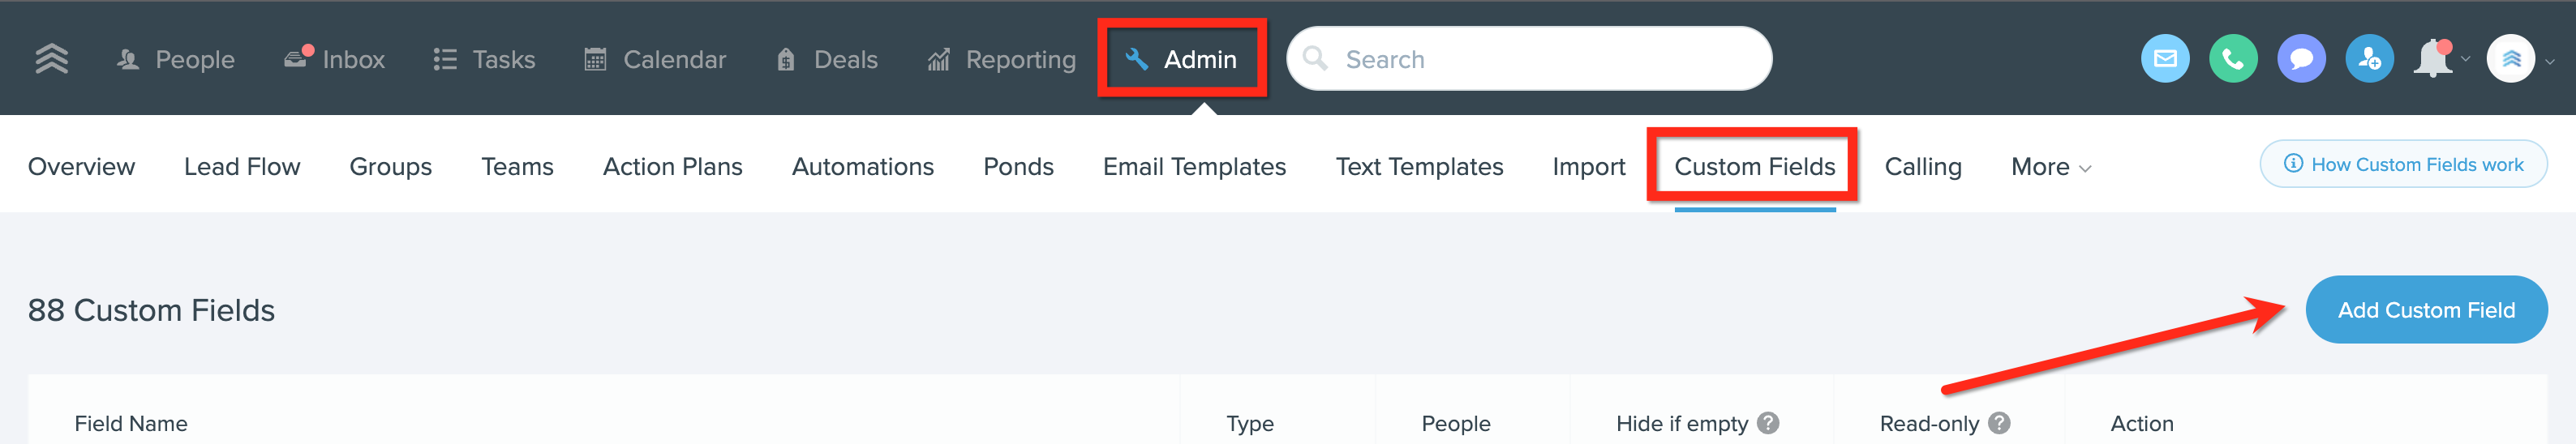Image resolution: width=2576 pixels, height=444 pixels.
Task: Open notifications bell icon
Action: point(2433,59)
